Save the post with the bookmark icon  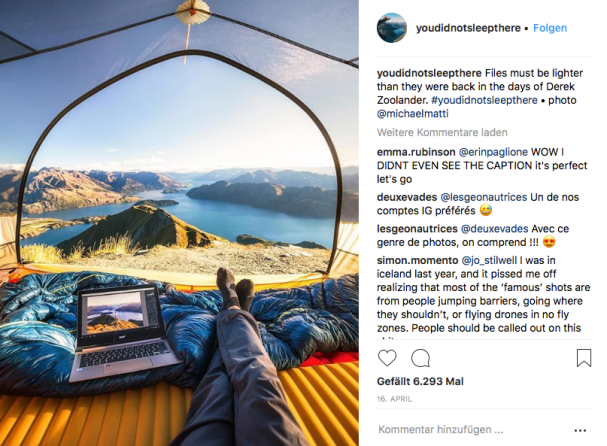pos(584,358)
